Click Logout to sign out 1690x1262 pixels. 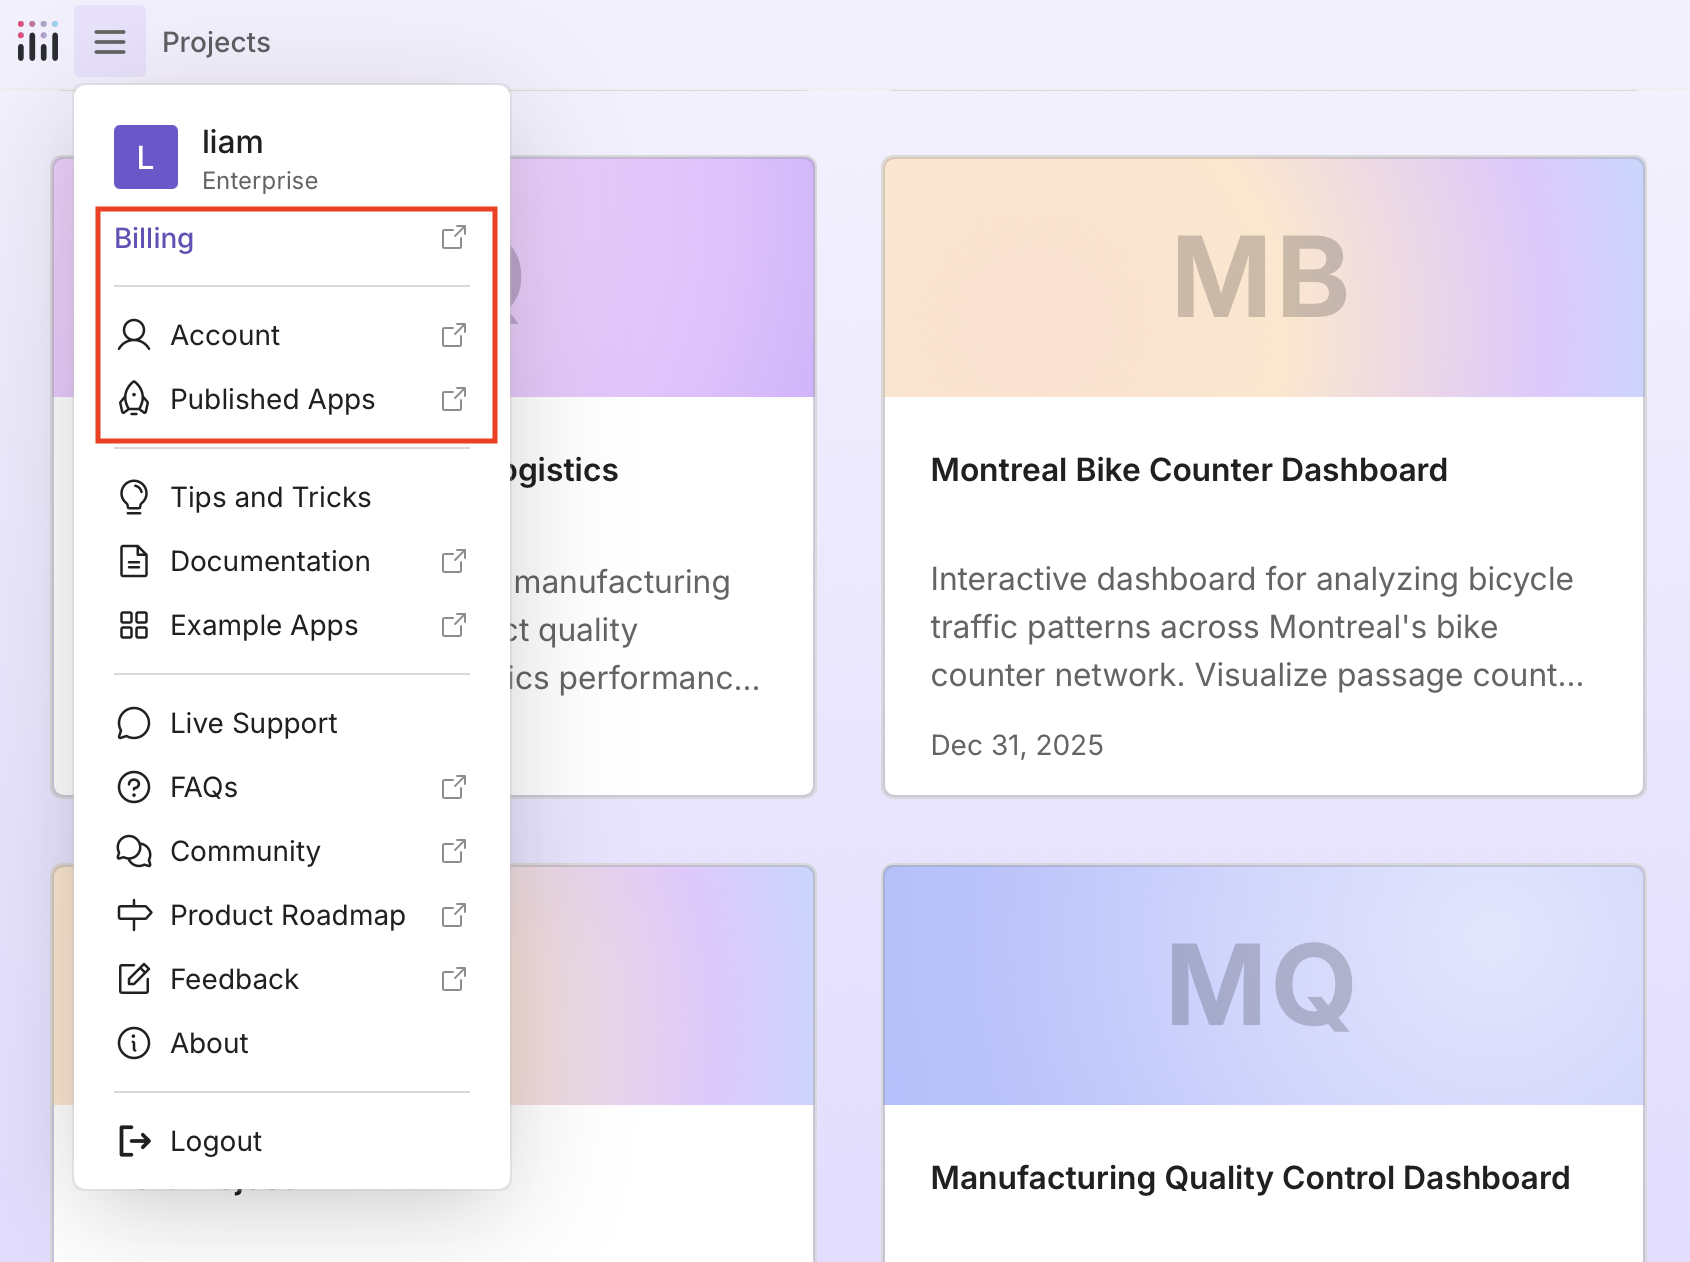coord(216,1140)
